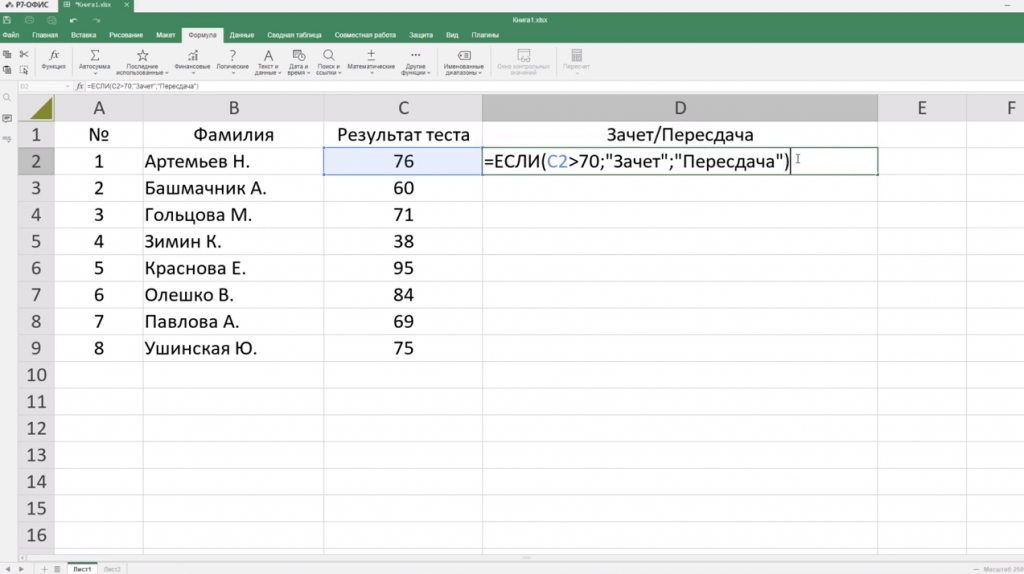Click the Cut scissors icon

[x=24, y=55]
